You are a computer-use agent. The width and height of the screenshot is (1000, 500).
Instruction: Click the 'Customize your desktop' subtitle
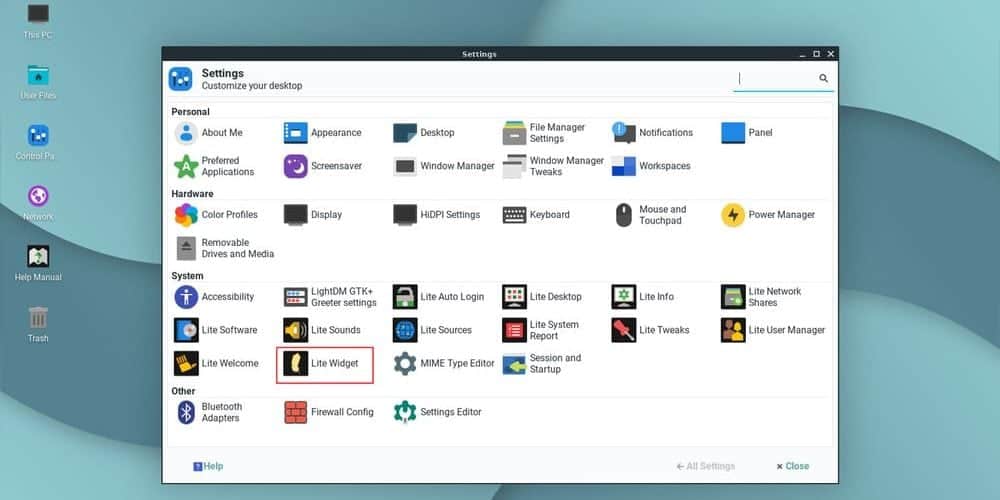tap(252, 85)
